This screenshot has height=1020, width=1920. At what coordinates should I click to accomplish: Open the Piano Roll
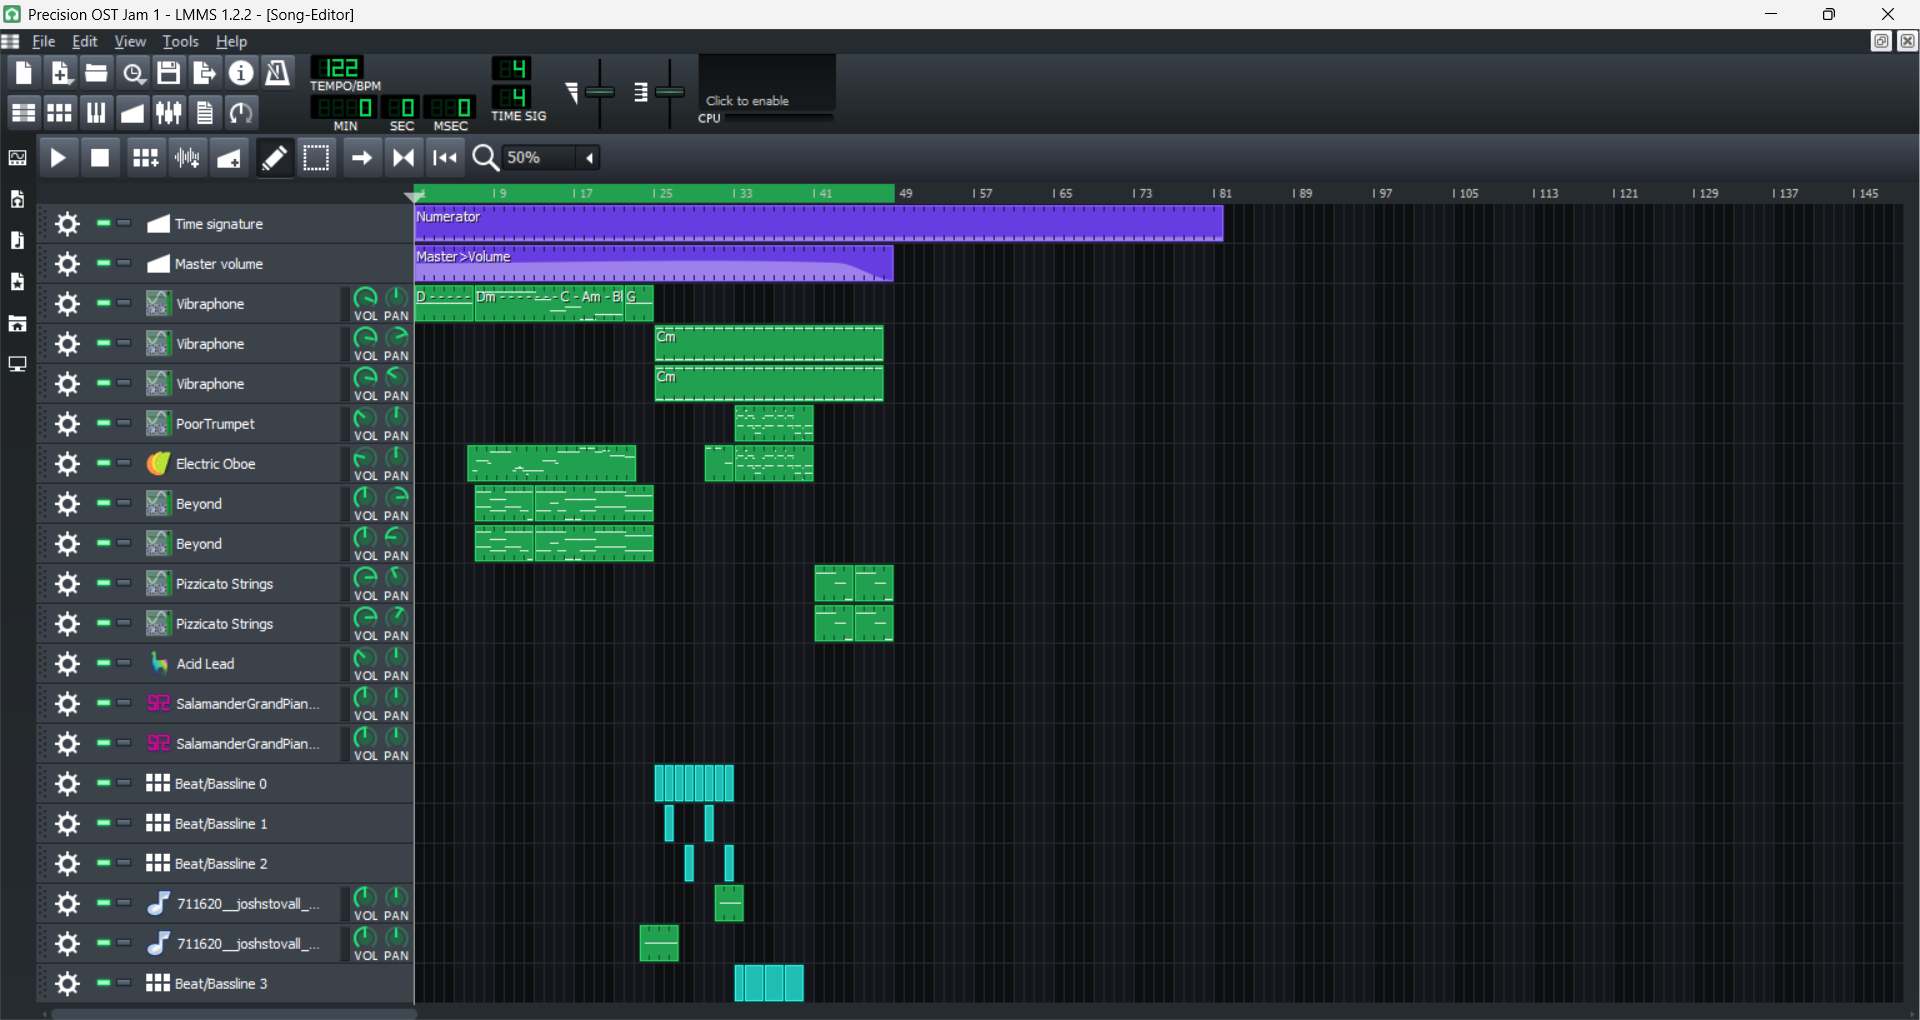(x=96, y=112)
